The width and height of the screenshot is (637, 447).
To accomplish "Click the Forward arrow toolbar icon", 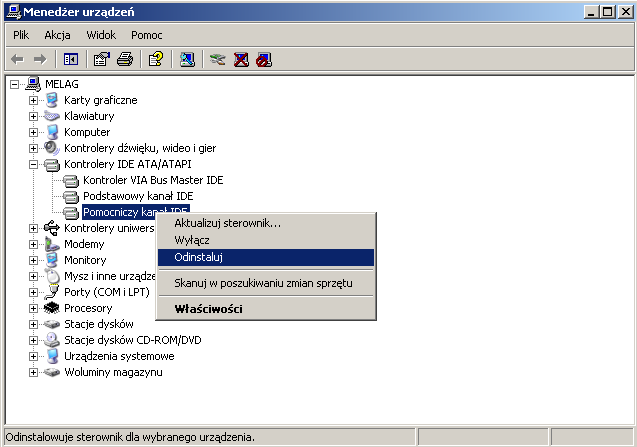I will pos(40,60).
